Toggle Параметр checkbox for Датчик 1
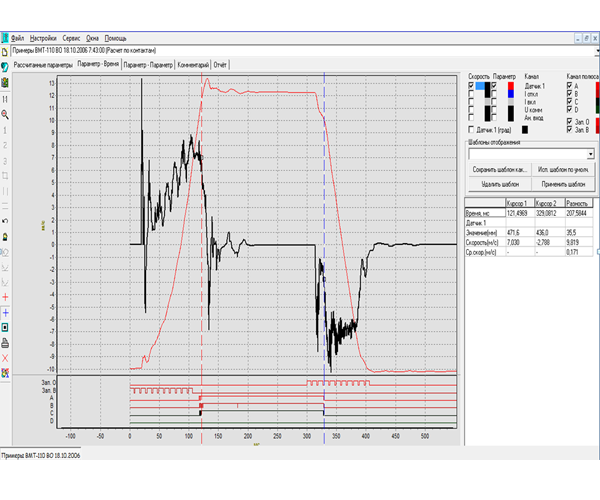The height and width of the screenshot is (500, 600). click(494, 86)
